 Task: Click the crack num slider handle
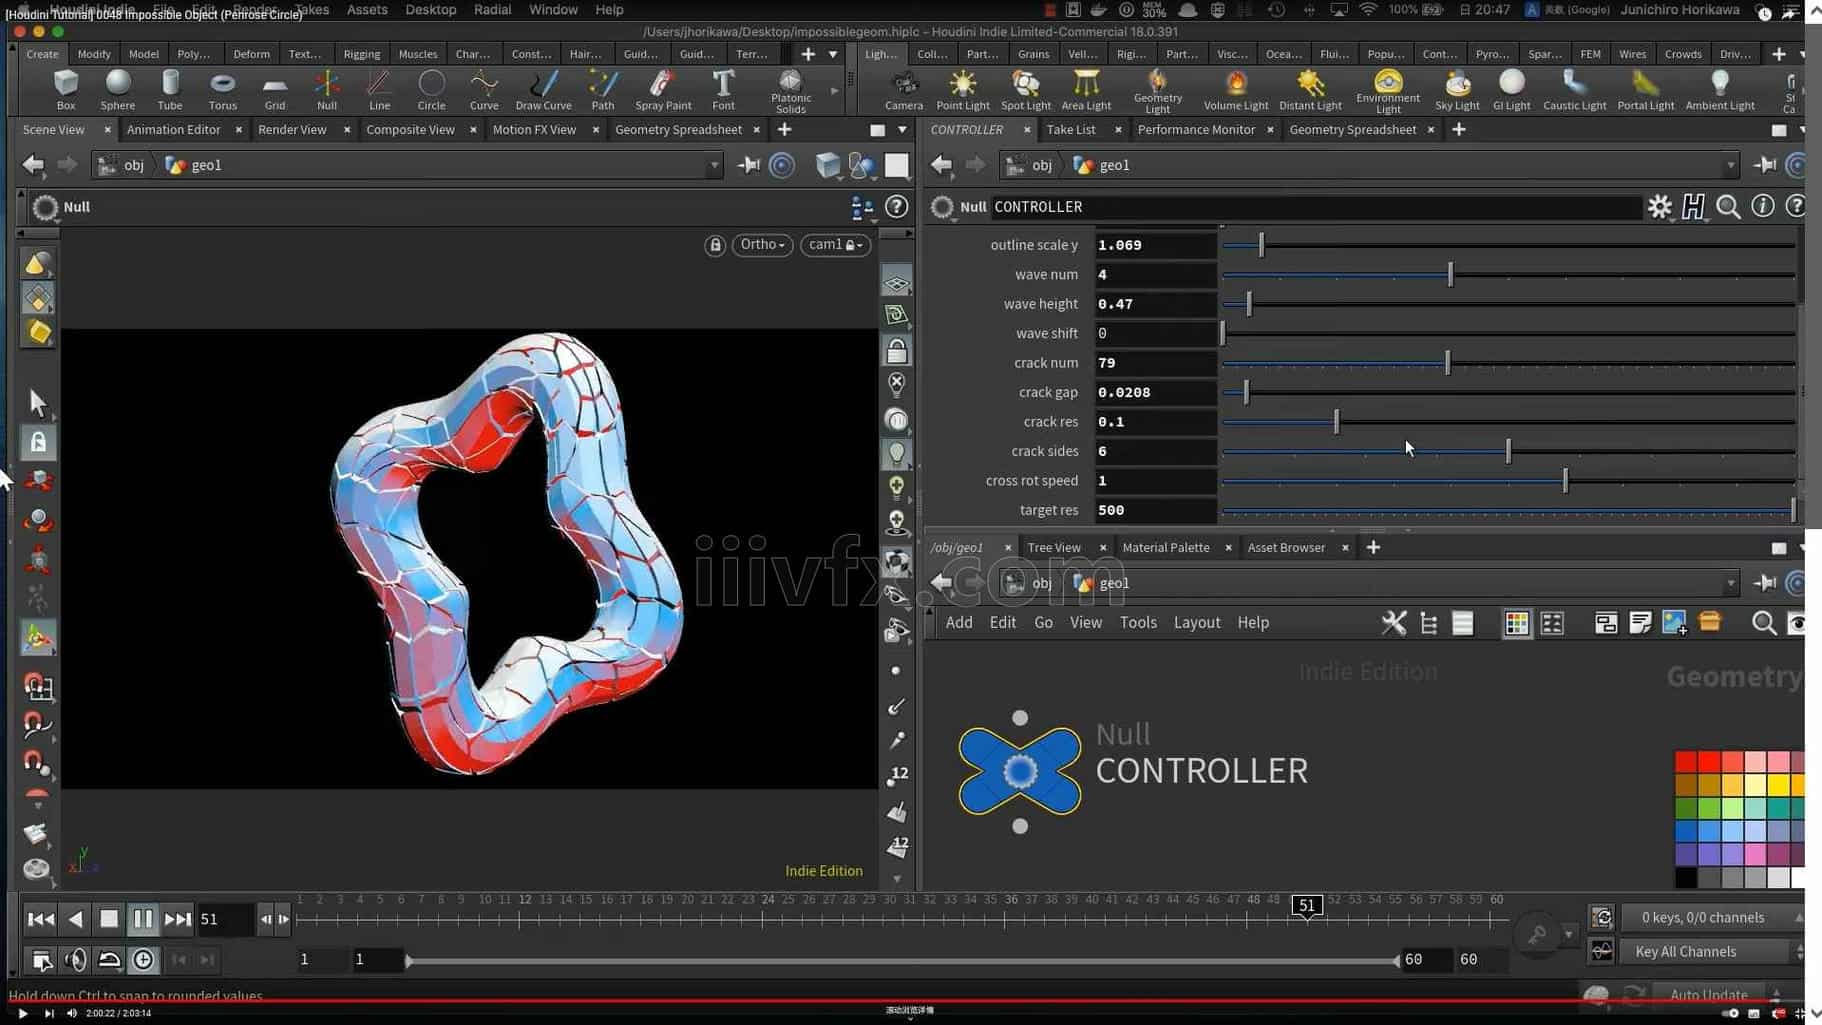click(x=1447, y=363)
